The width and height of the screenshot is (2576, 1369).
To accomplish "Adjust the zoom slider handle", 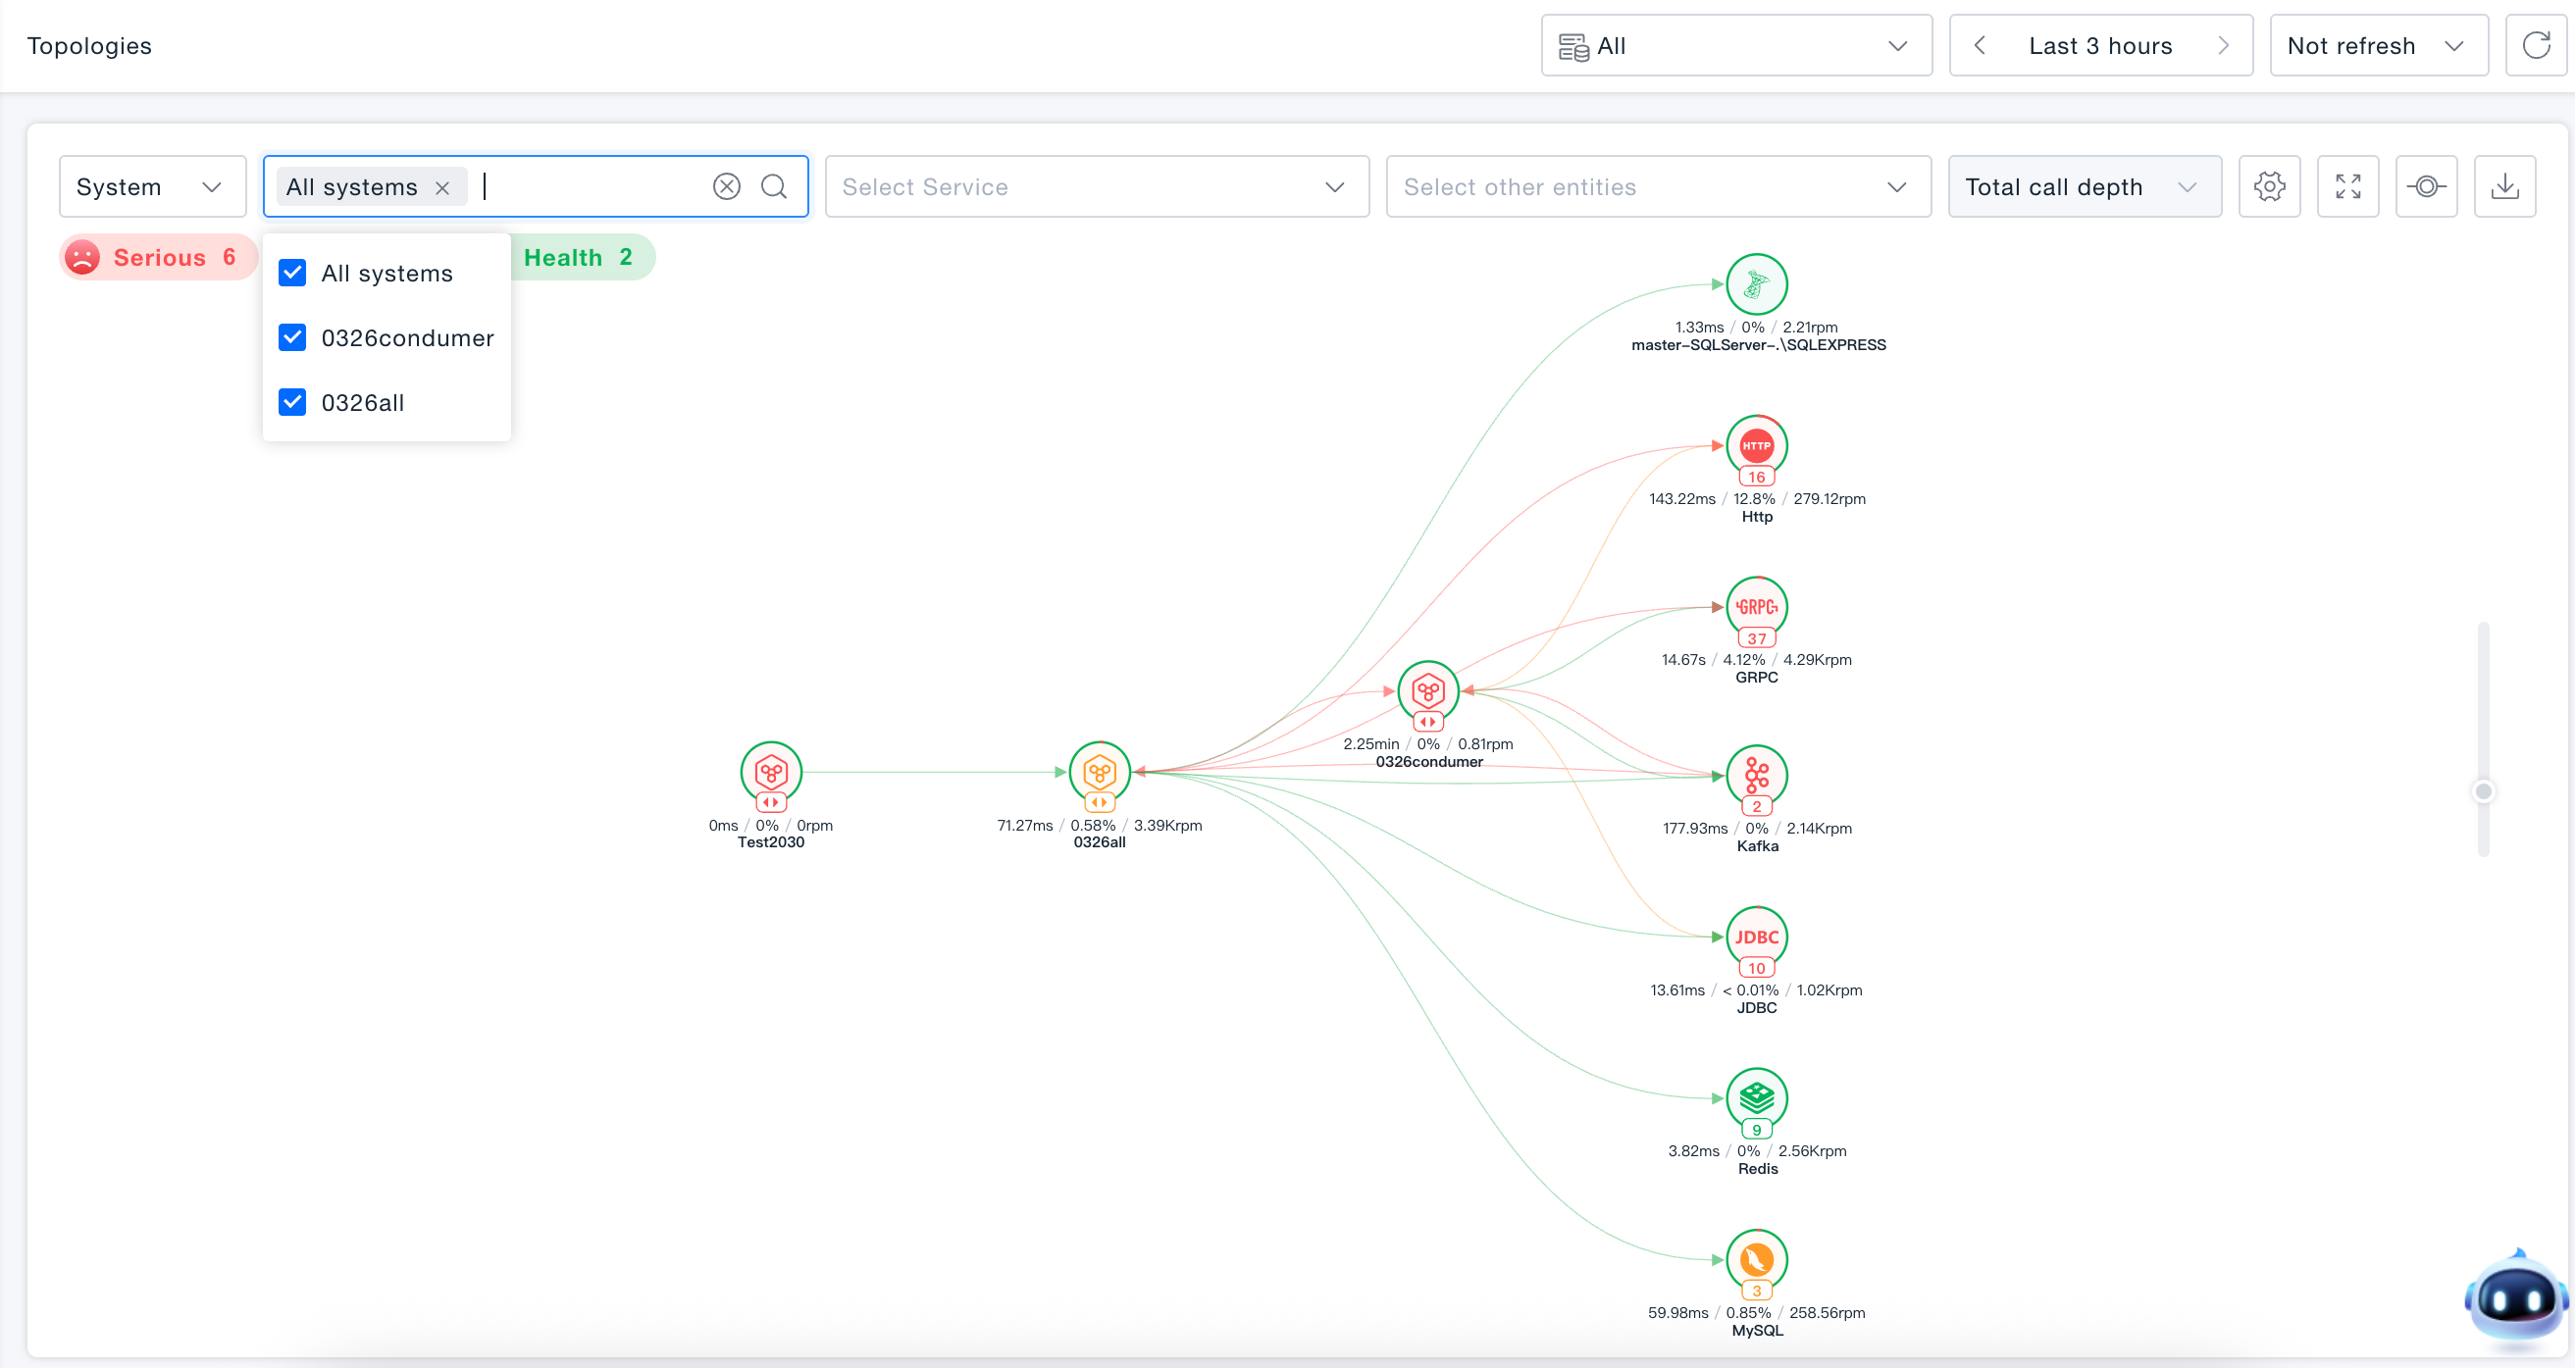I will click(2482, 792).
